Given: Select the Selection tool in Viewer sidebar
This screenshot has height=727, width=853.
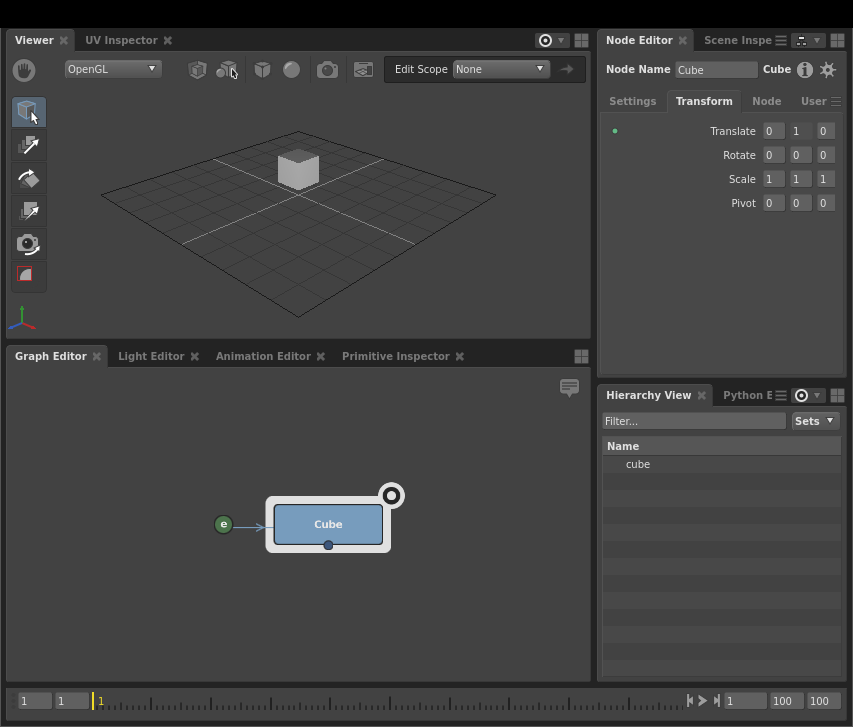Looking at the screenshot, I should click(29, 112).
